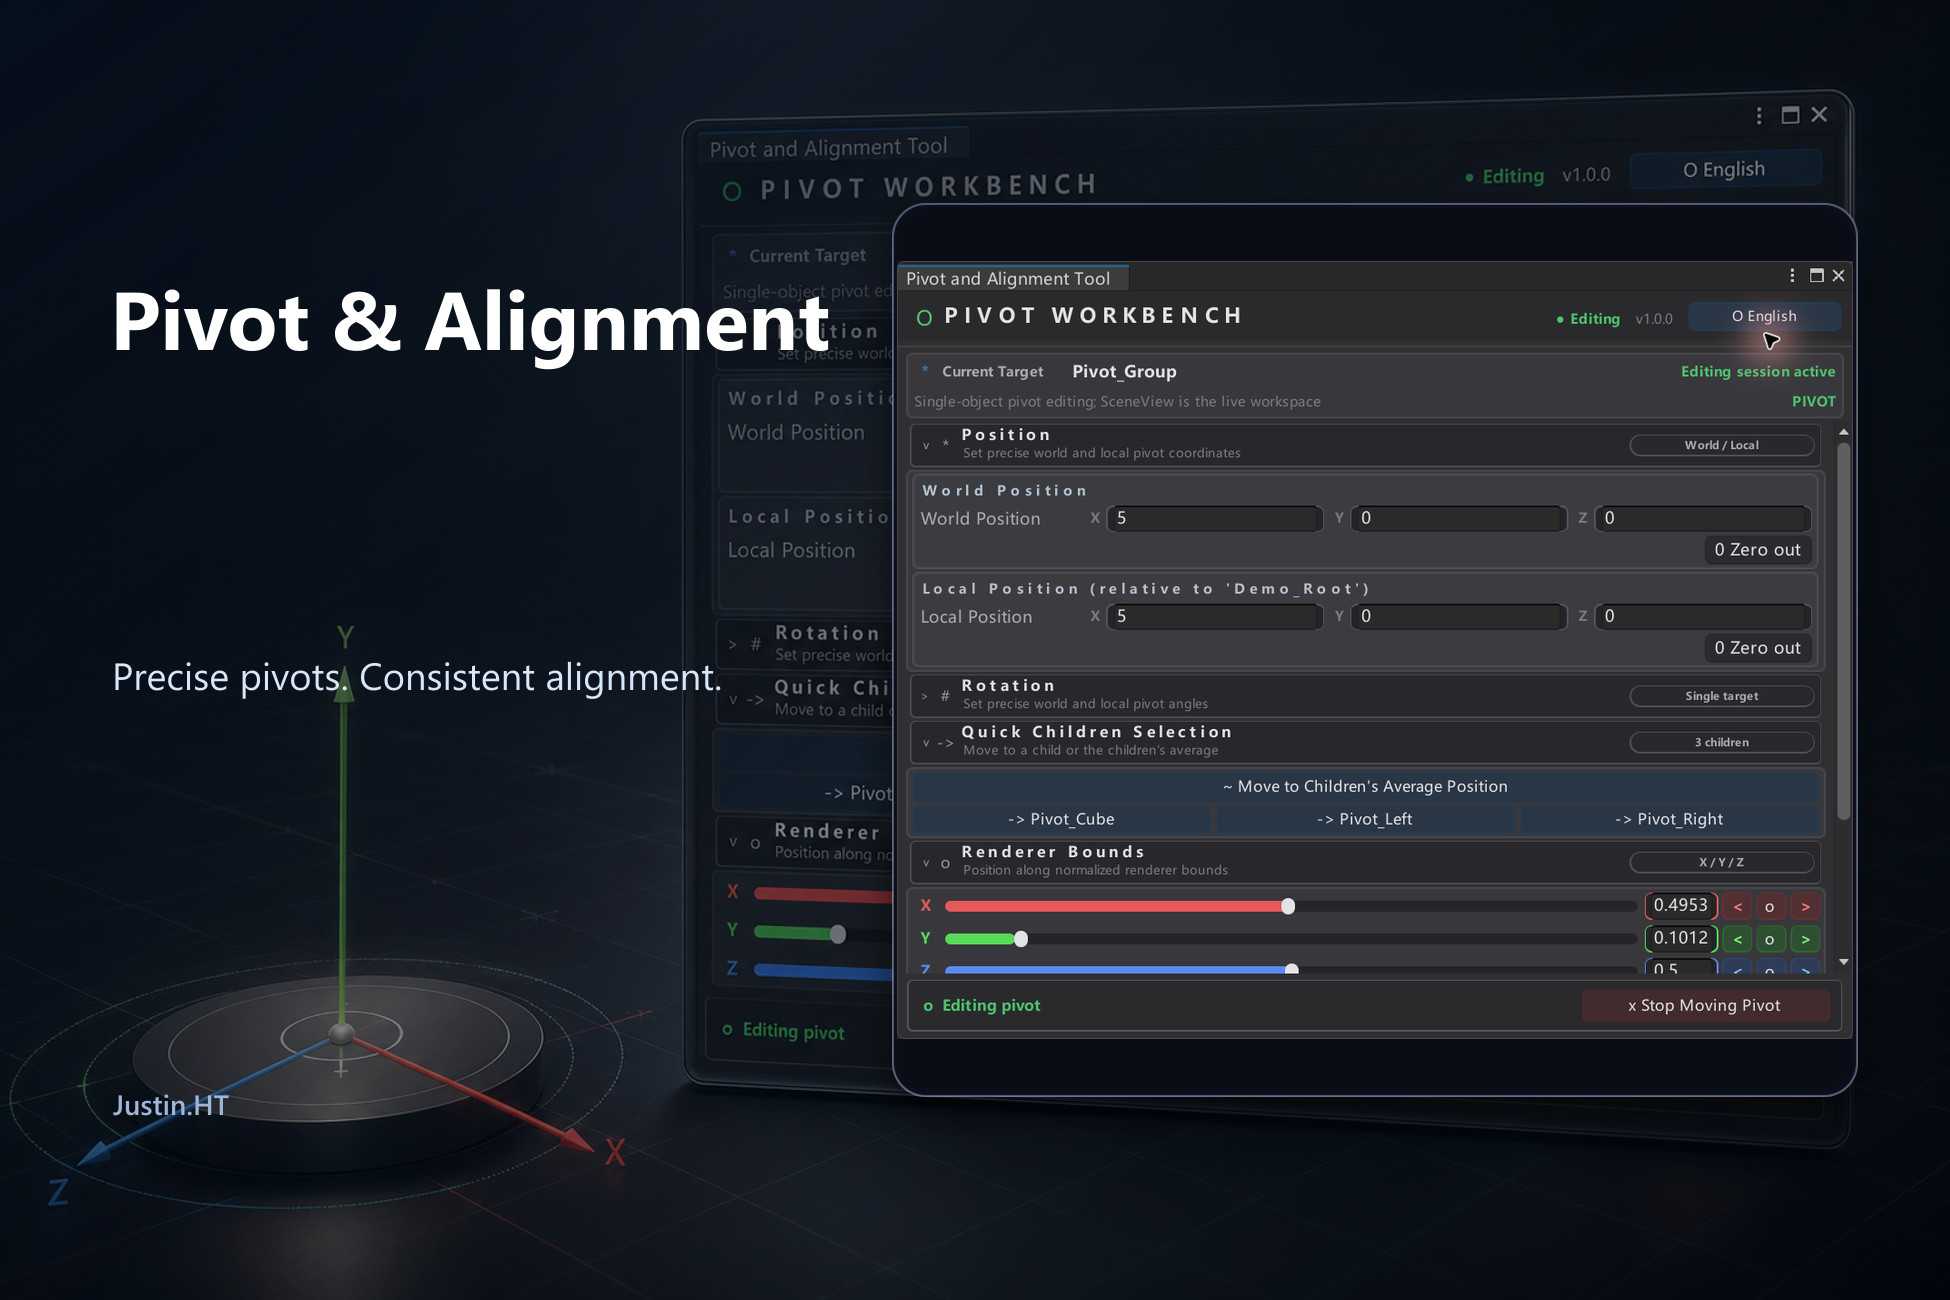Image resolution: width=1950 pixels, height=1300 pixels.
Task: Select the front Pivot and Alignment Tool tab
Action: [1008, 278]
